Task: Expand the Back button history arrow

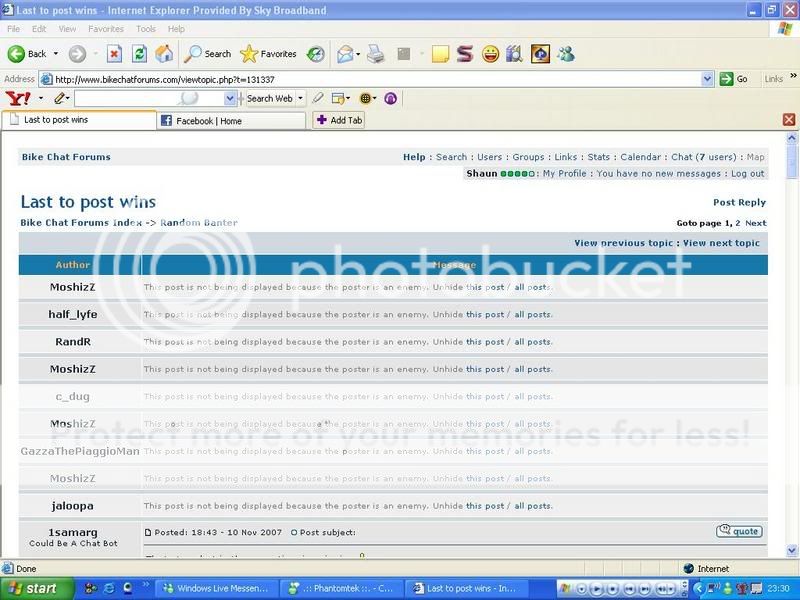Action: click(56, 54)
